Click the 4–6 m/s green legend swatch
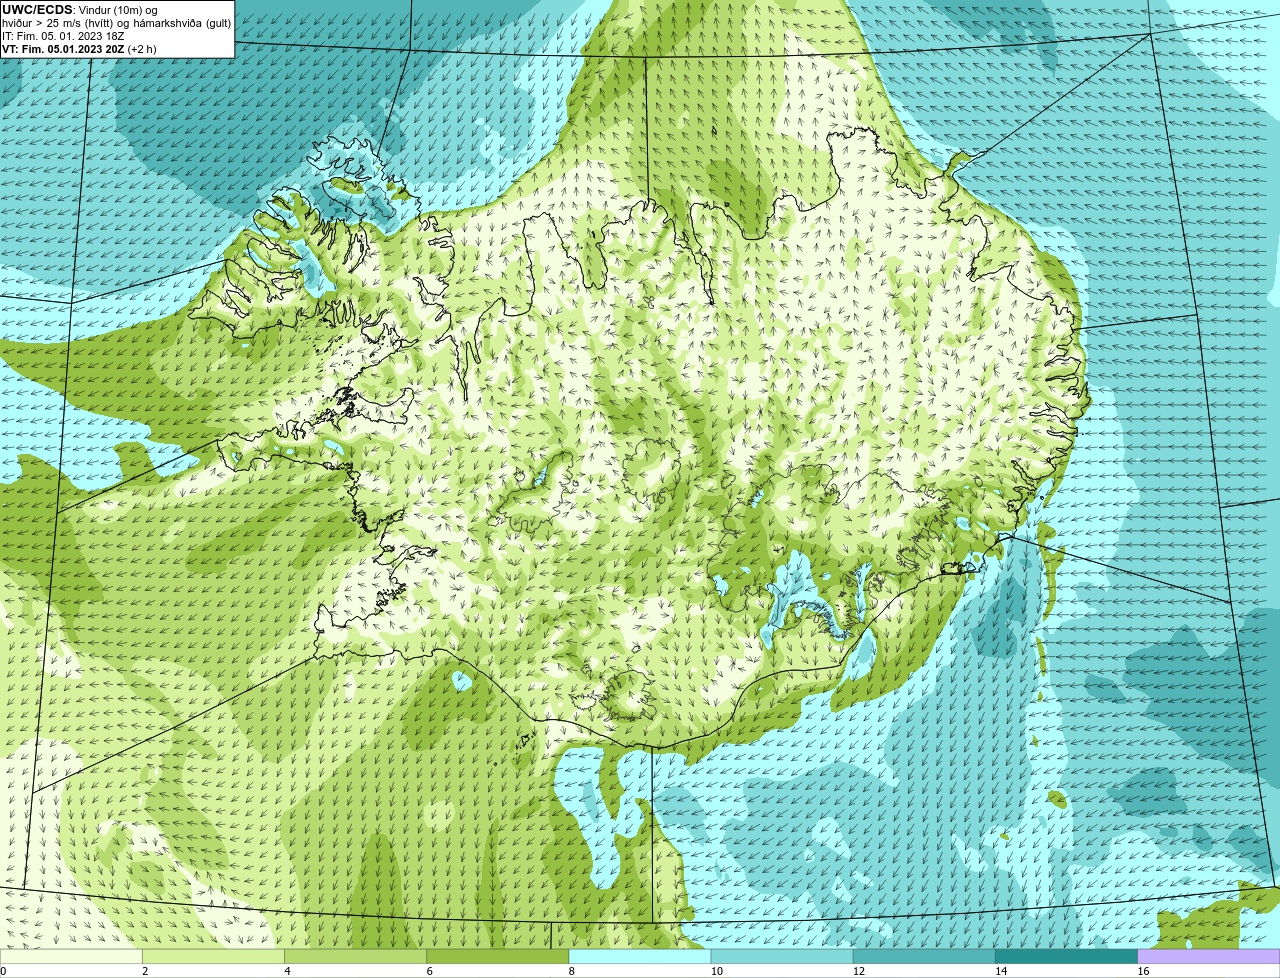Screen dimensions: 1280x978 pyautogui.click(x=355, y=957)
